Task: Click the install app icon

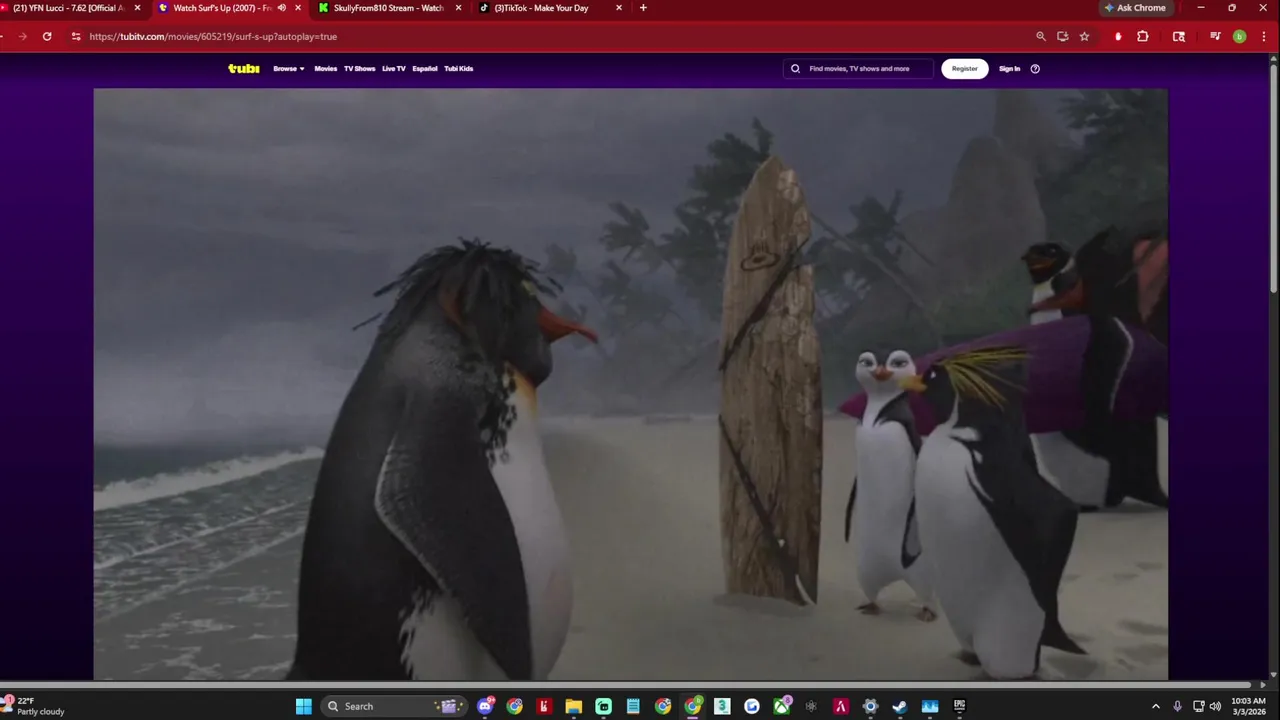Action: pyautogui.click(x=1063, y=36)
